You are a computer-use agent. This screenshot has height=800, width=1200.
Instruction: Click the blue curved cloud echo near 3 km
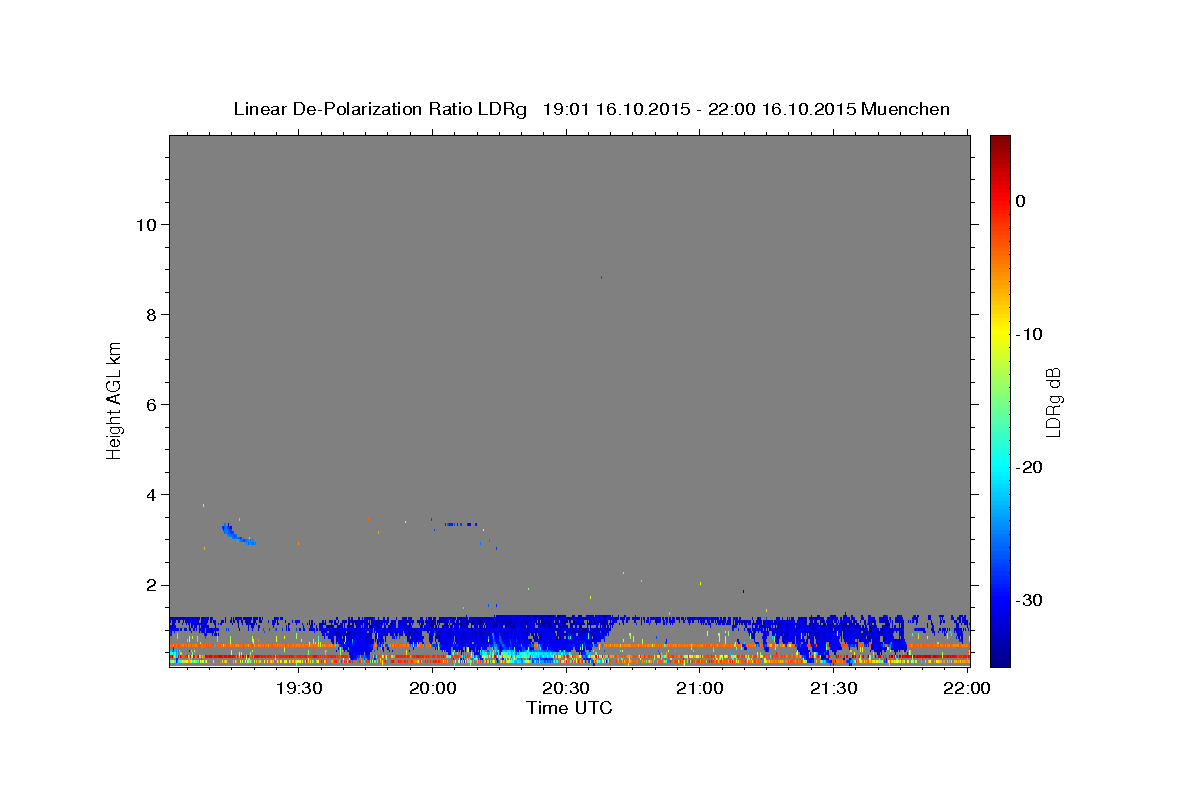(237, 533)
